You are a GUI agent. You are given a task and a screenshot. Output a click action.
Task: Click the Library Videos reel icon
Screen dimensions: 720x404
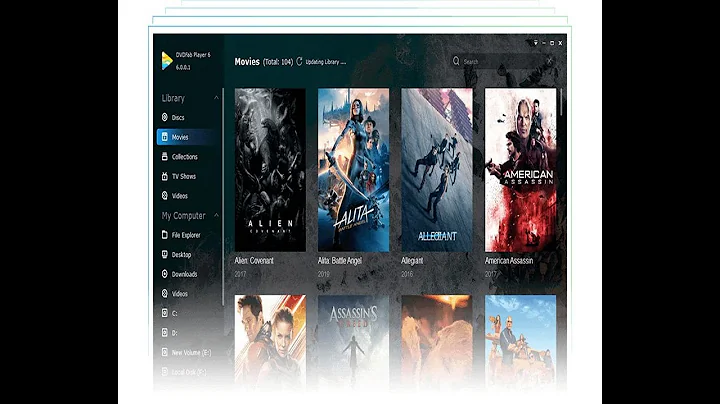[164, 196]
